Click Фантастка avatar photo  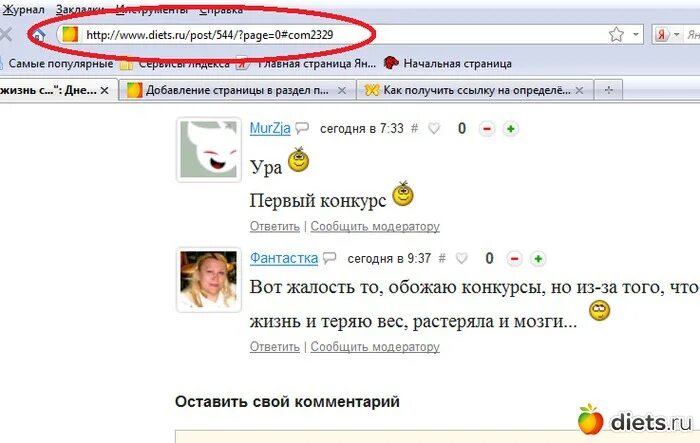(x=208, y=279)
